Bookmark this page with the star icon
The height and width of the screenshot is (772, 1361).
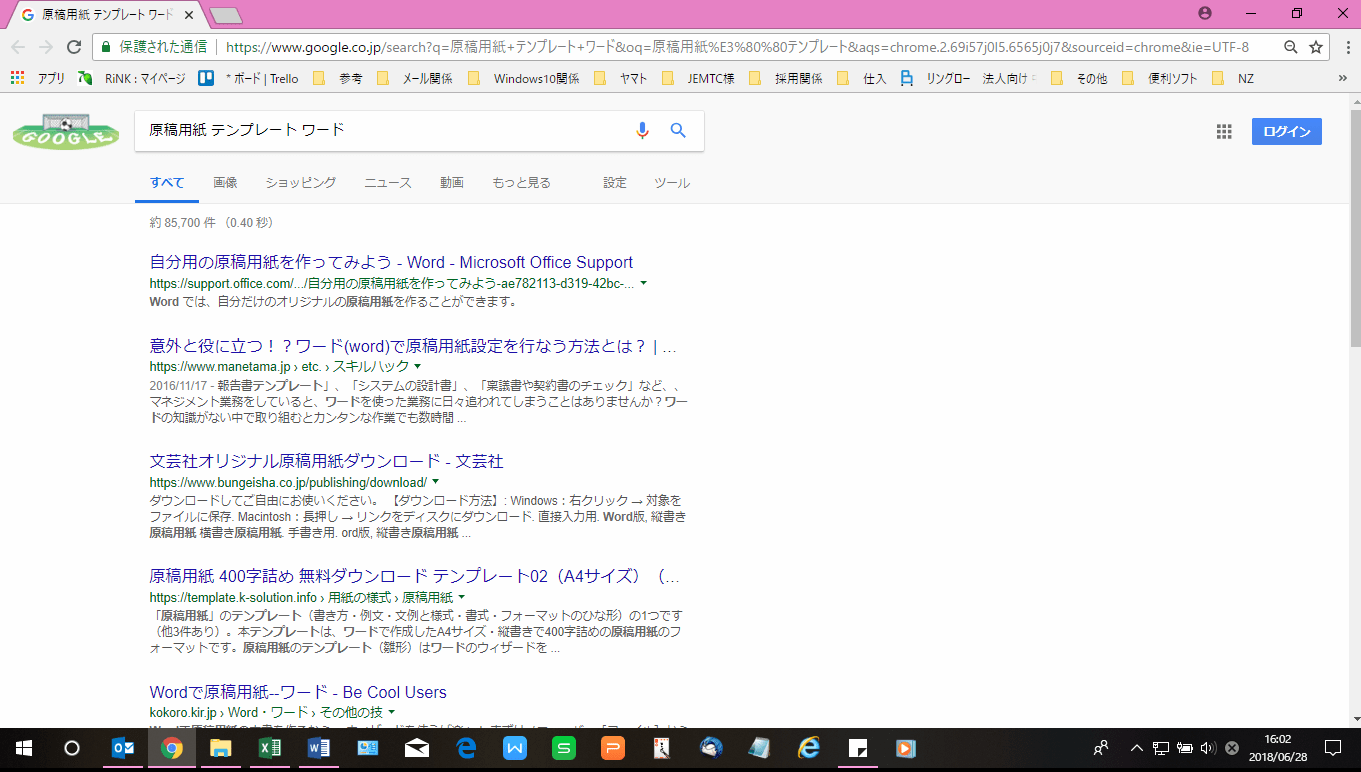tap(1316, 47)
